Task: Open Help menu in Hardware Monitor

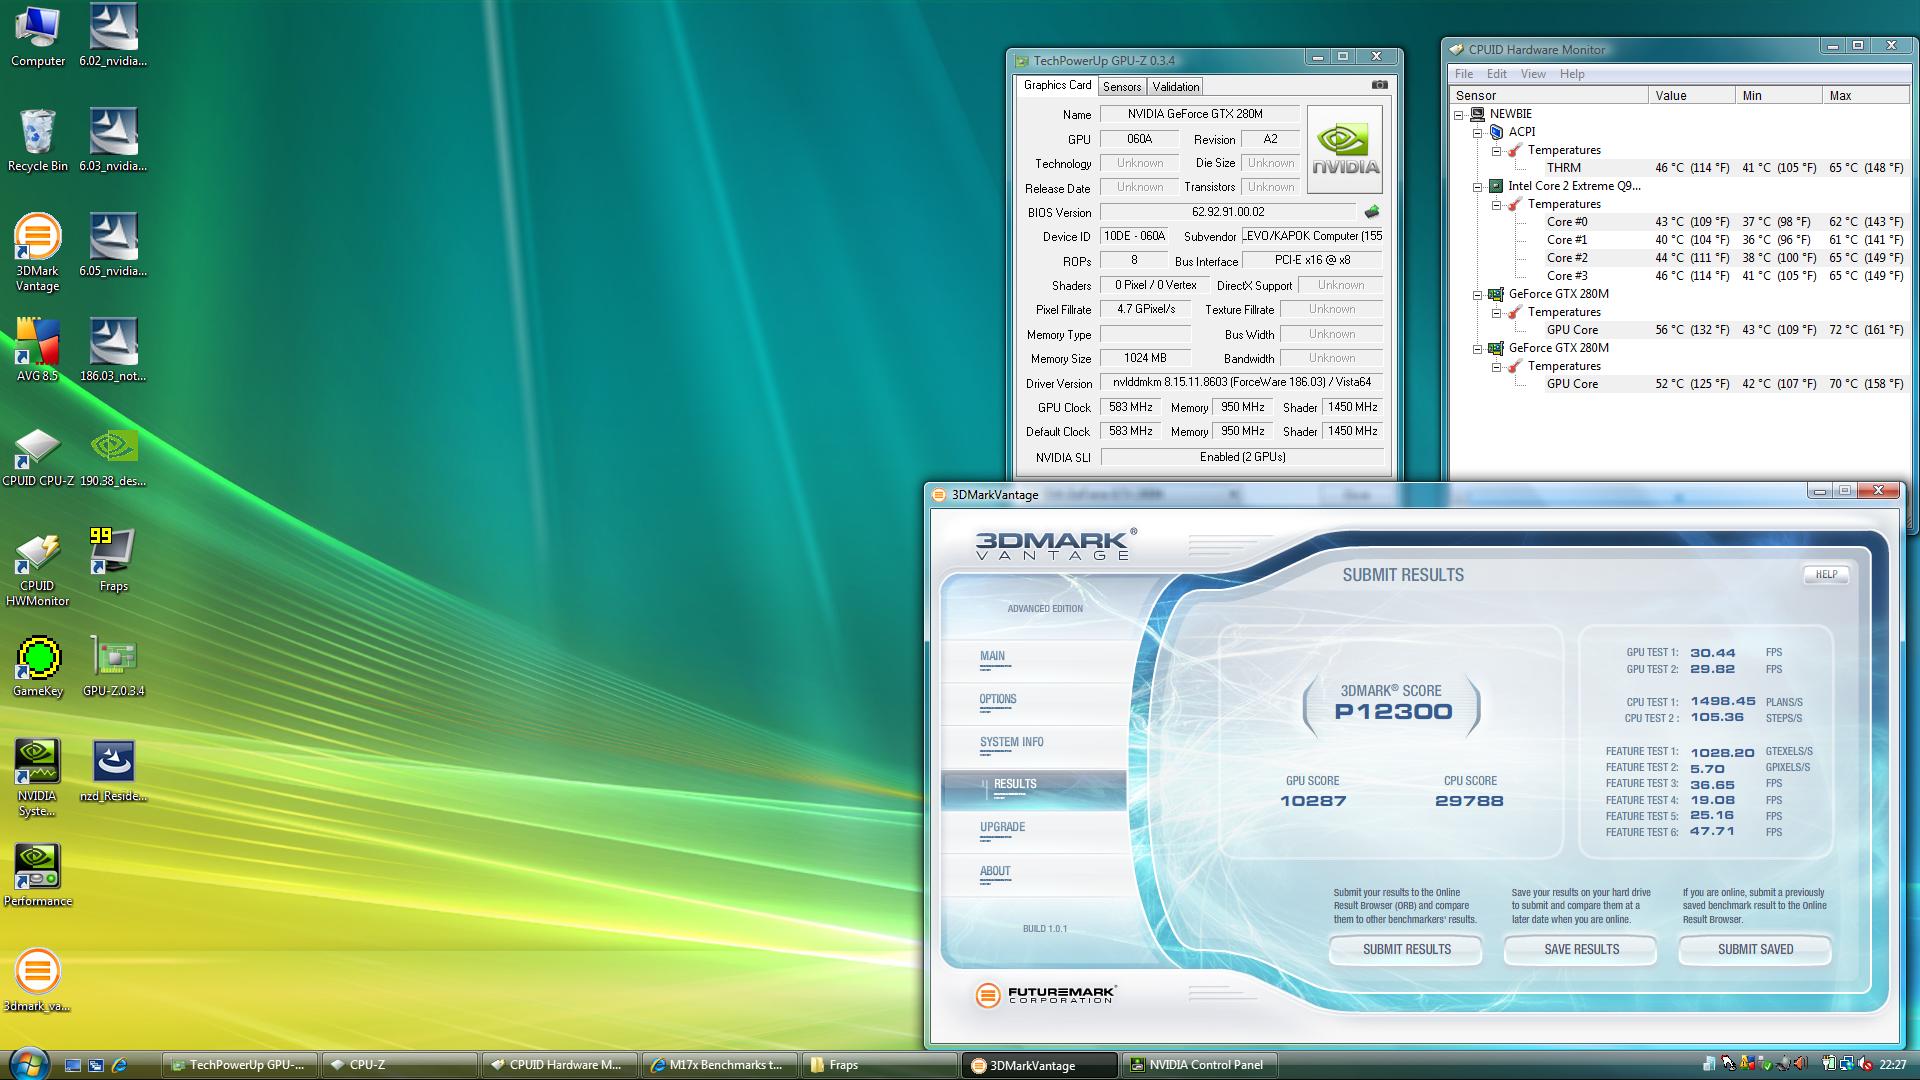Action: [1572, 74]
